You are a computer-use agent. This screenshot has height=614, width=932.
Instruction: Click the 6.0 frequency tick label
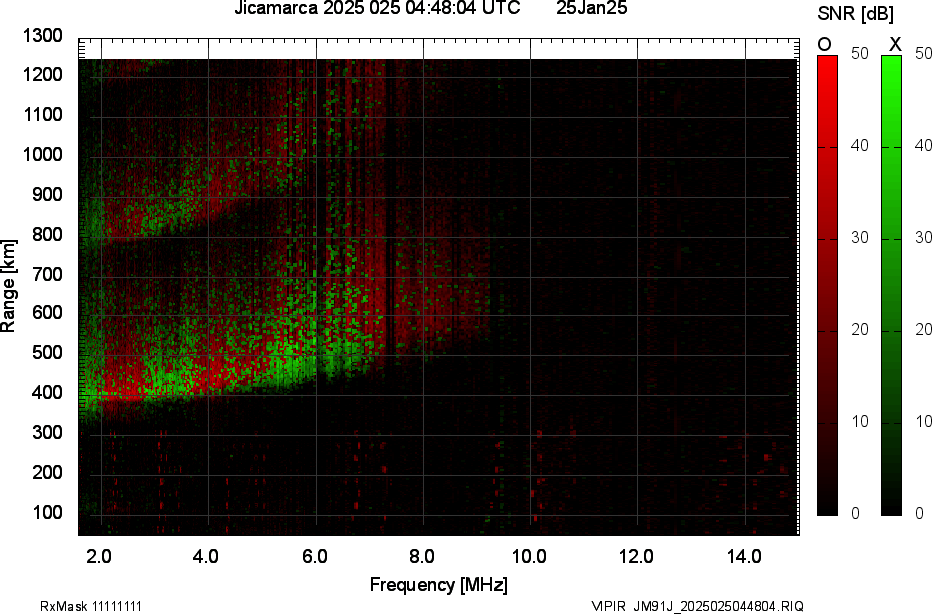314,557
